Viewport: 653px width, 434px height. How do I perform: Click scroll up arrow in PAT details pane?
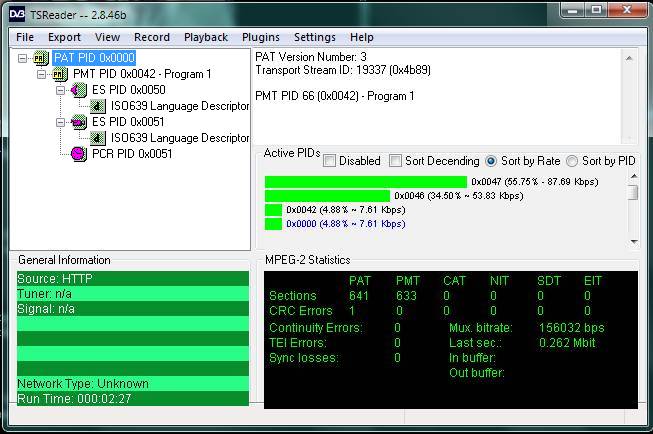coord(629,58)
